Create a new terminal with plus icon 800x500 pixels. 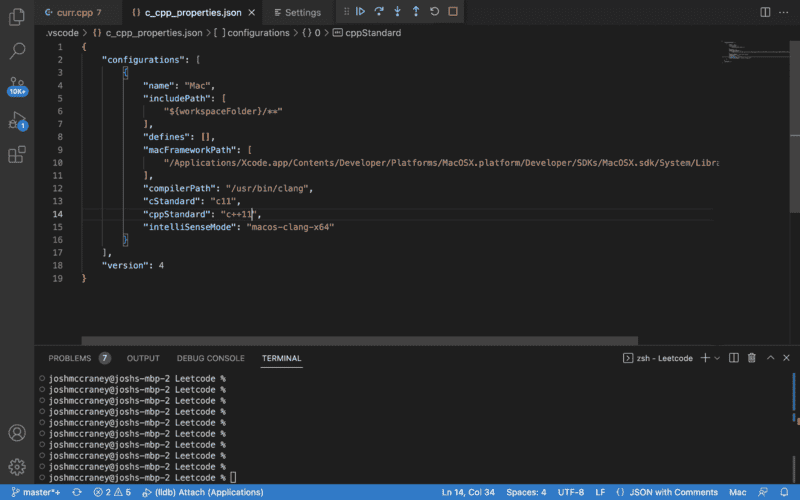click(x=705, y=358)
